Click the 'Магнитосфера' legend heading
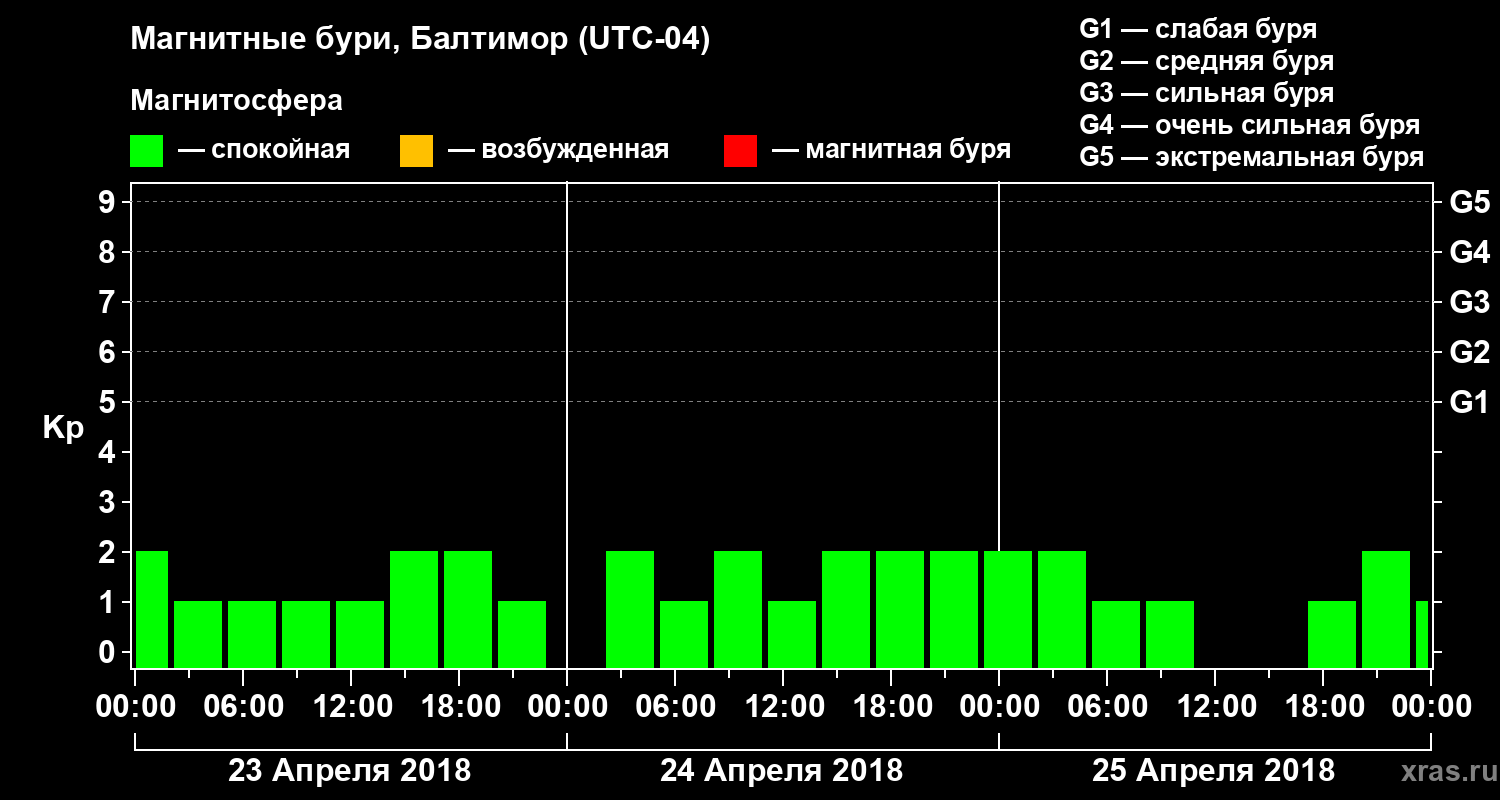This screenshot has height=800, width=1500. [x=236, y=102]
